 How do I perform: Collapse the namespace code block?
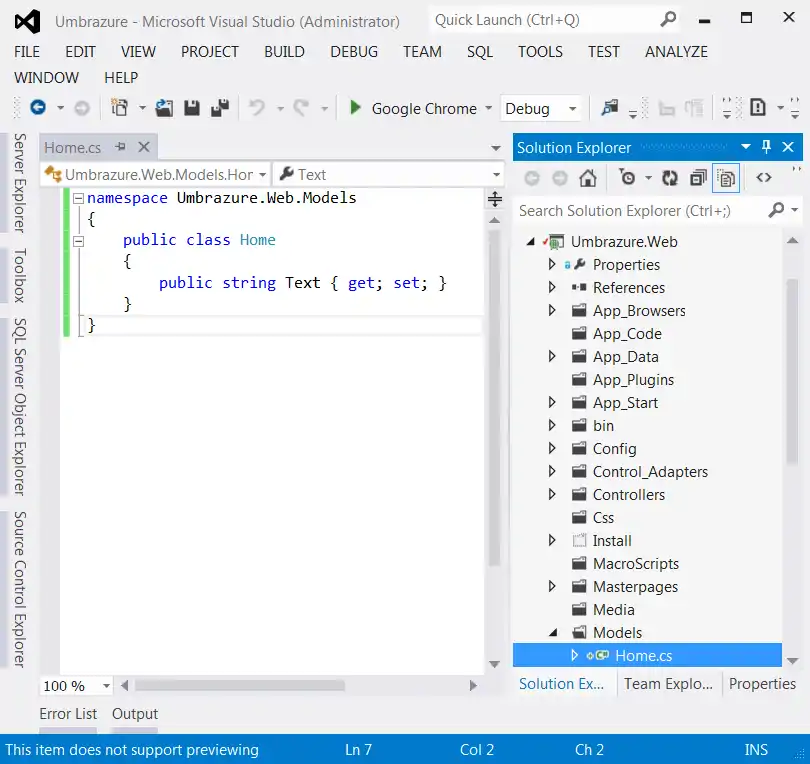click(78, 198)
